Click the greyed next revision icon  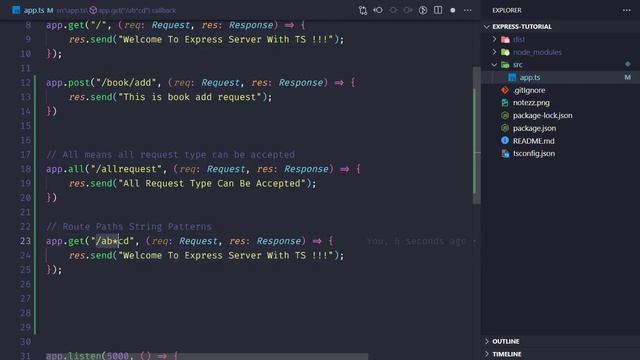pos(408,10)
